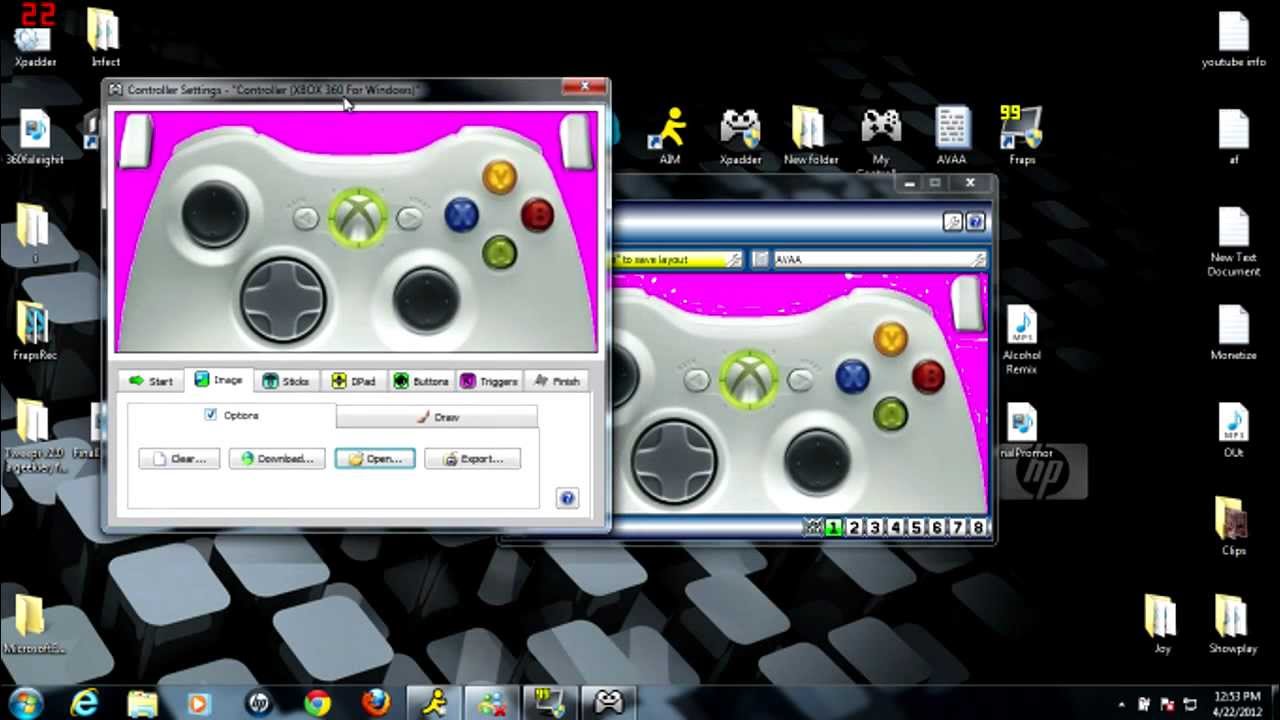The width and height of the screenshot is (1280, 720).
Task: Click the AVAA profile name field
Action: pos(870,259)
